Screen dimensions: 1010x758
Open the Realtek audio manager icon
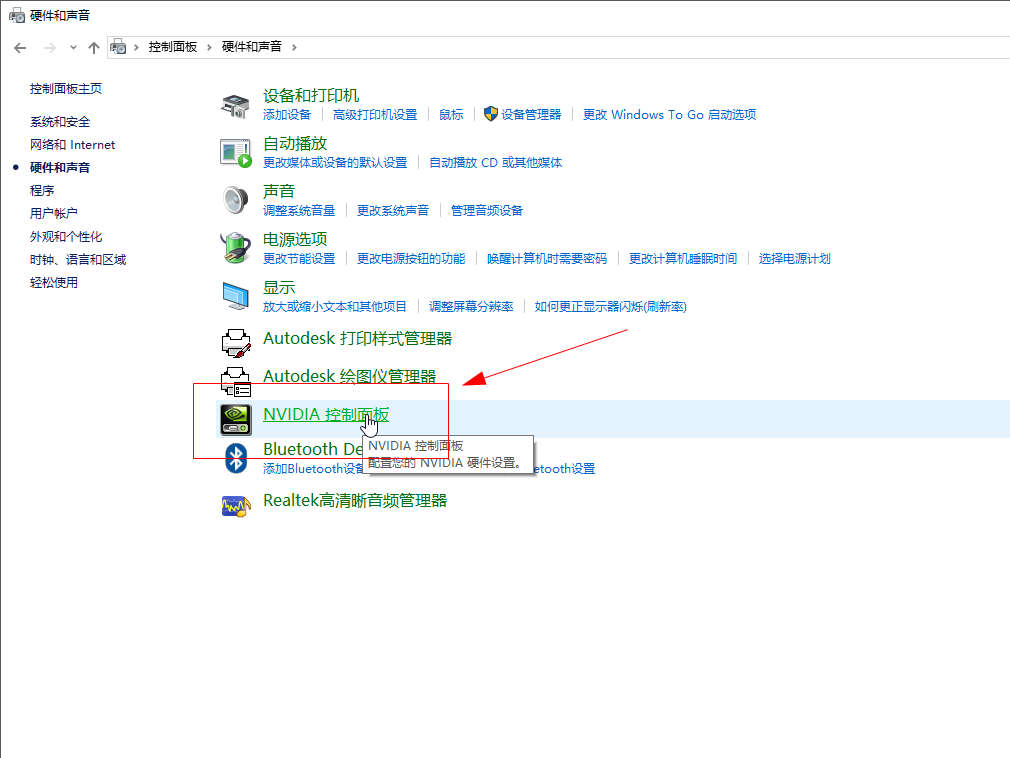(x=236, y=506)
